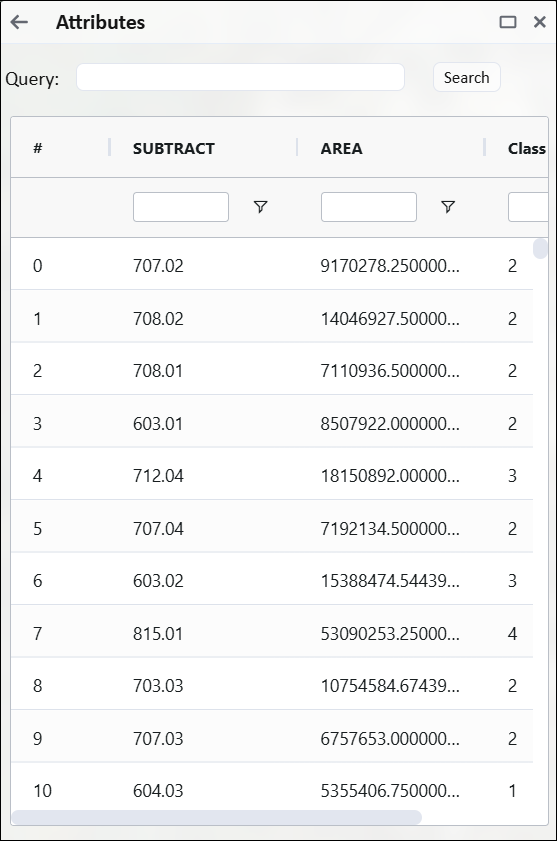
Task: Click AREA cell 8507922.000000...
Action: point(390,424)
